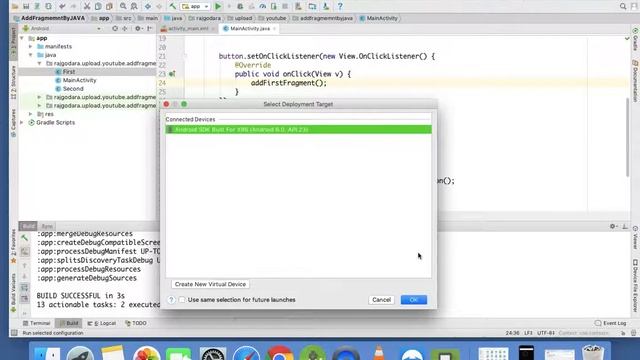Click AddFragmemntByJAVA breadcrumb
The image size is (640, 360).
(x=49, y=18)
